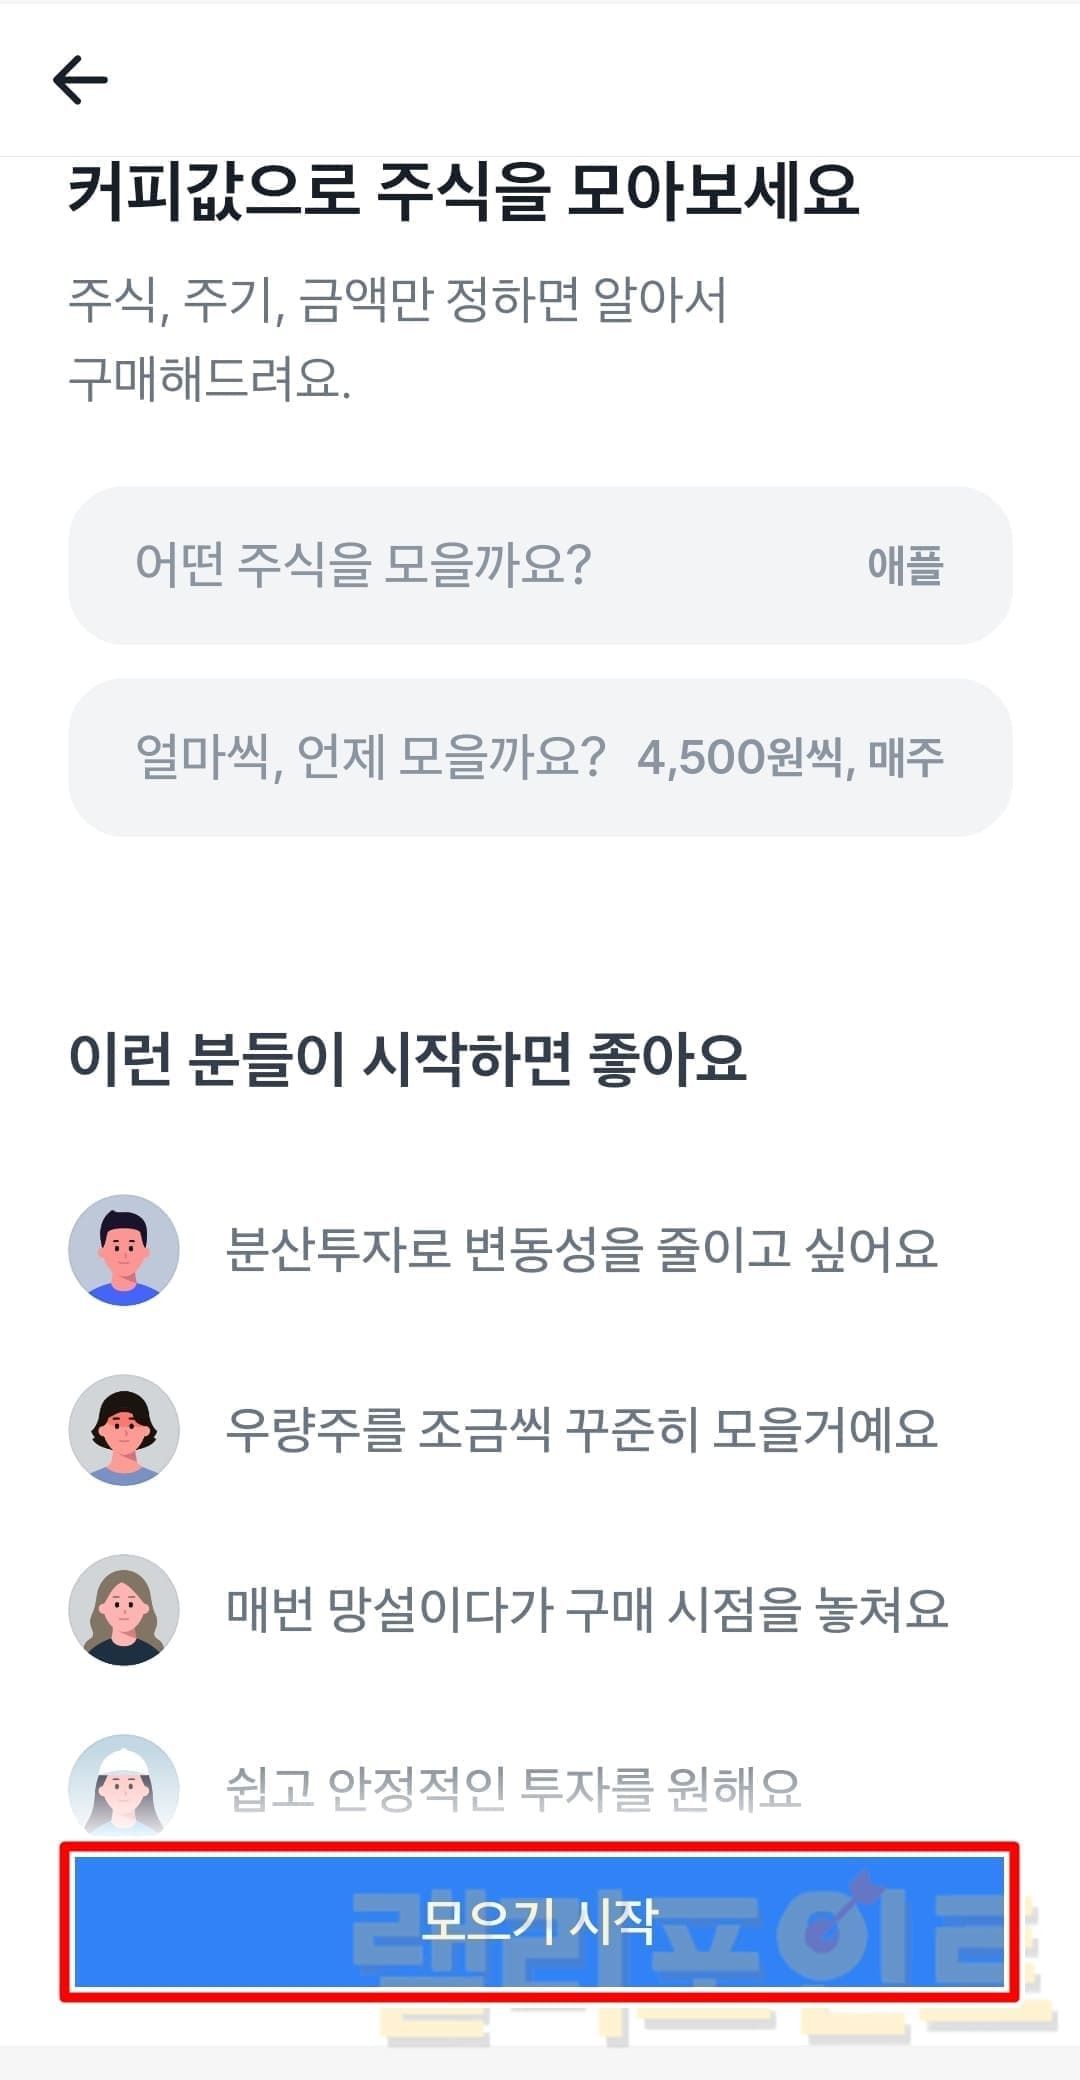Tap the avatar beside 우량주를 조금씩 꾸준히 모을거예요
1080x2080 pixels.
(124, 1429)
